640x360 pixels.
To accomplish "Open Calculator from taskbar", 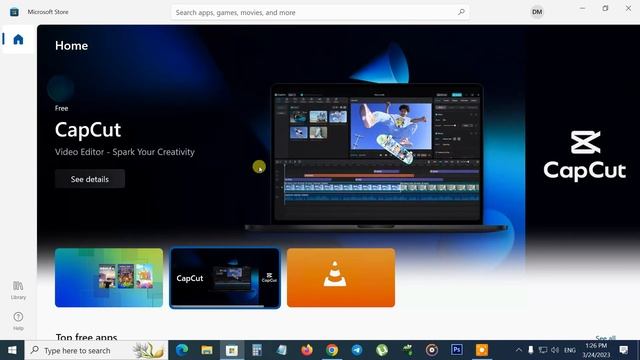I will point(257,350).
